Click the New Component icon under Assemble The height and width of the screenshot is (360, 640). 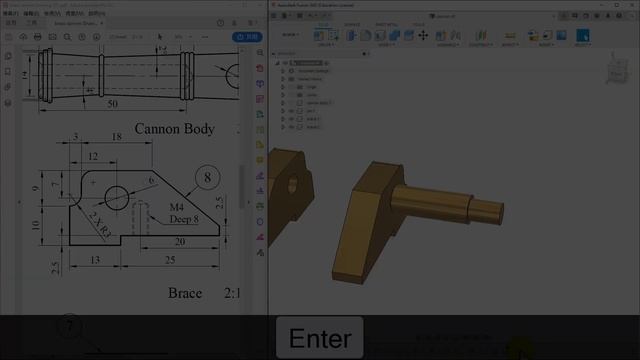(x=440, y=36)
